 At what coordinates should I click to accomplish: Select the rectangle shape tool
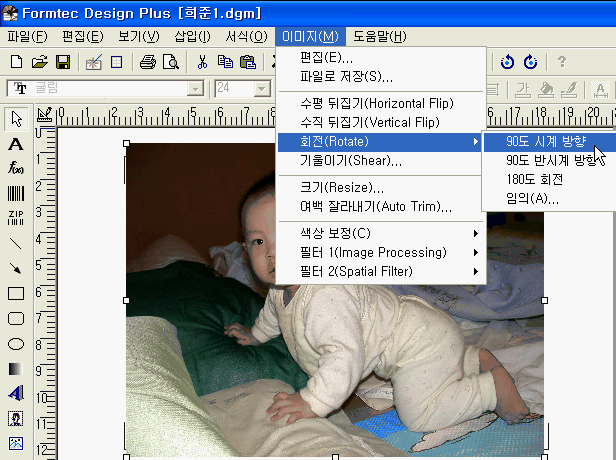tap(16, 293)
